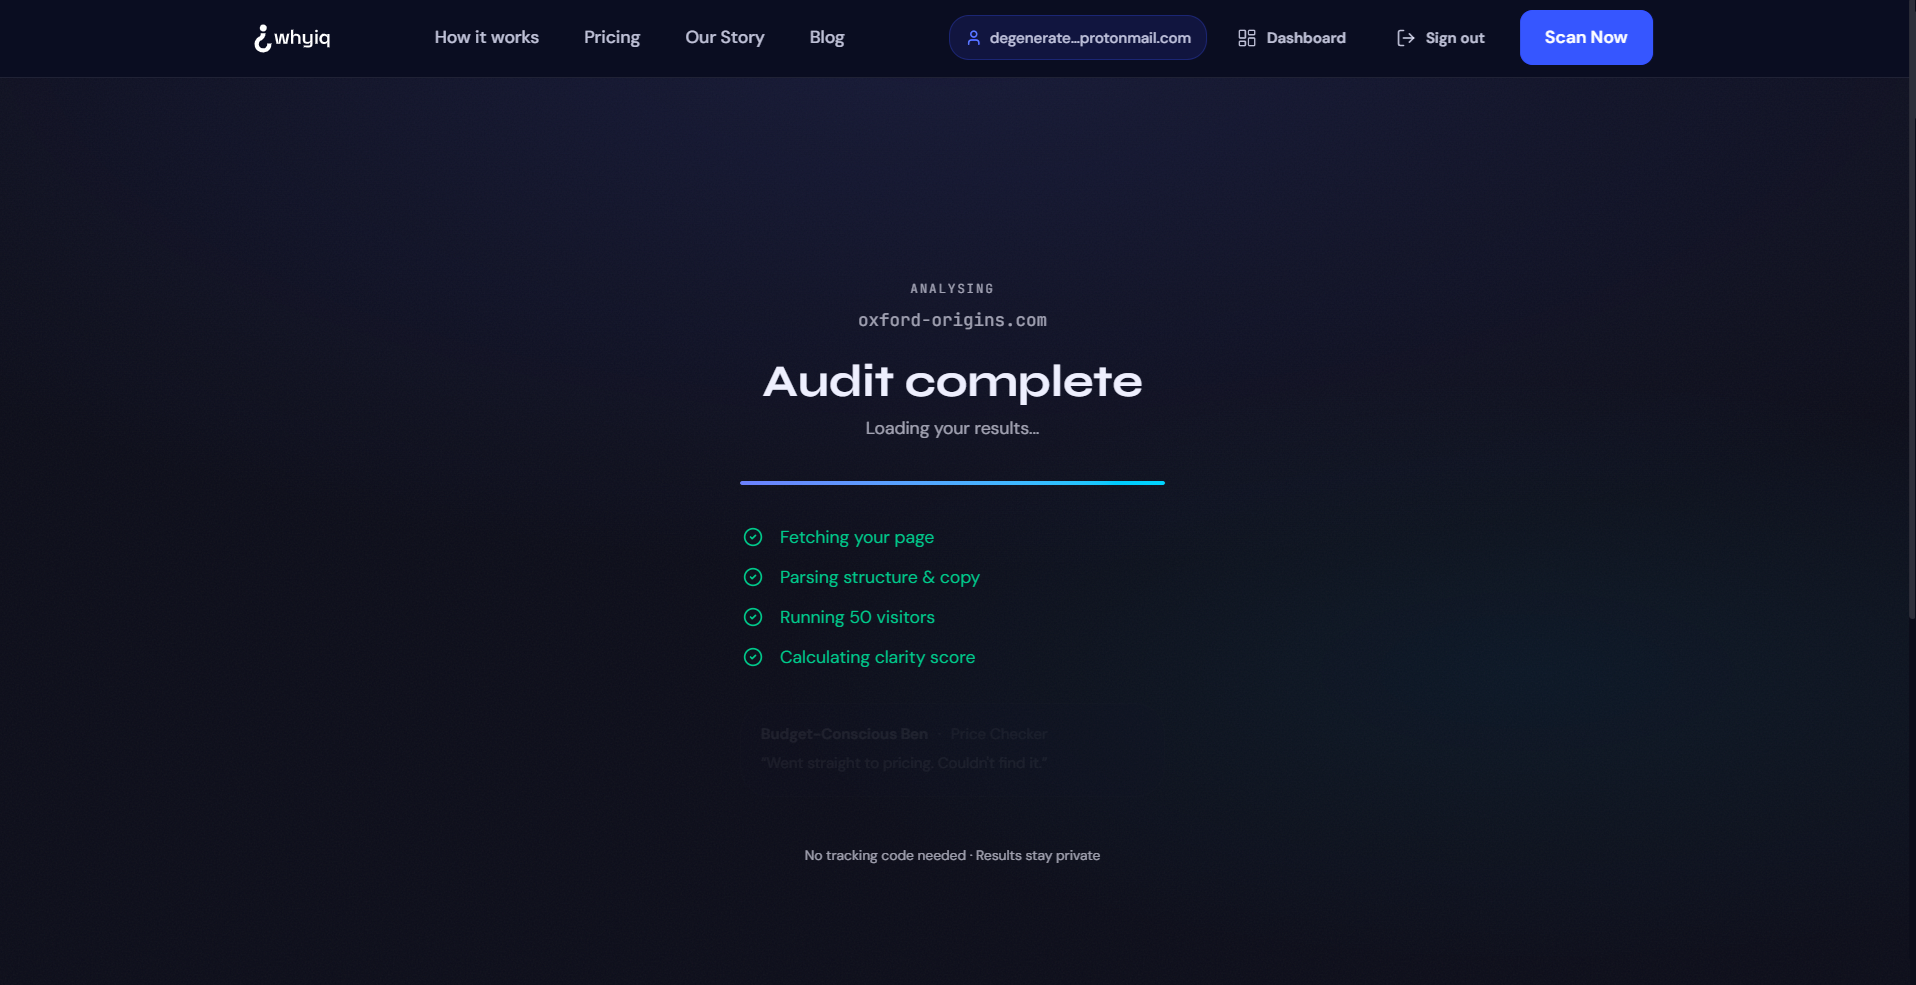Open the How it works page

[486, 37]
